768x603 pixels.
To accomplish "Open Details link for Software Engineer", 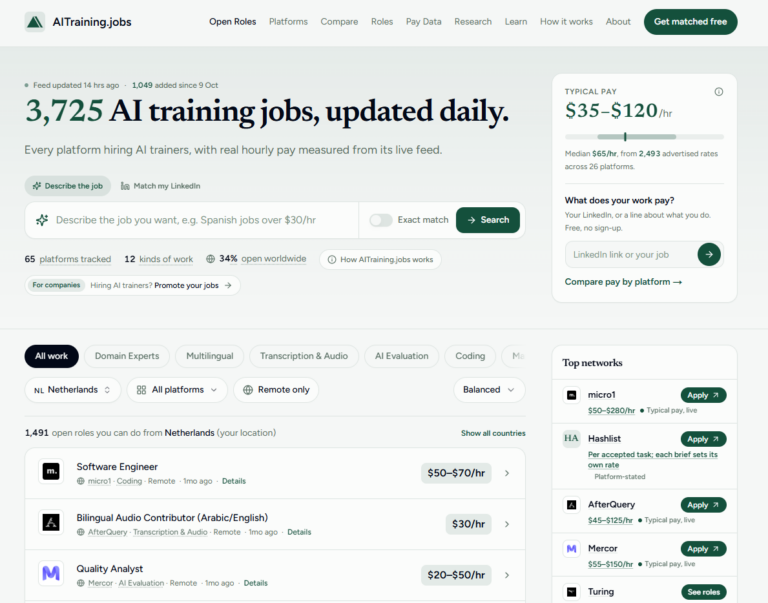I will [234, 481].
